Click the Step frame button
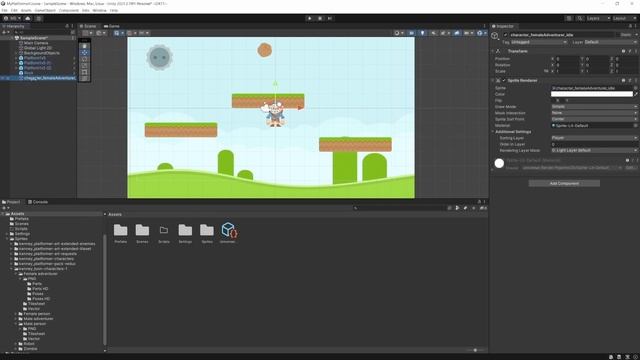Screen dimensions: 640x360 click(330, 18)
